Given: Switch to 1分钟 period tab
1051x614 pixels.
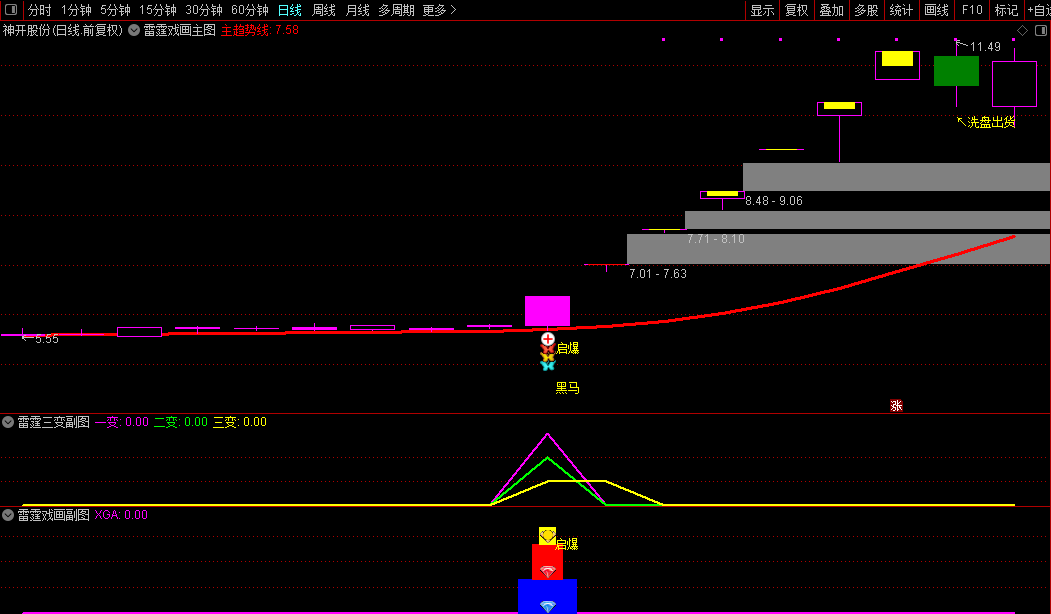Looking at the screenshot, I should (76, 10).
